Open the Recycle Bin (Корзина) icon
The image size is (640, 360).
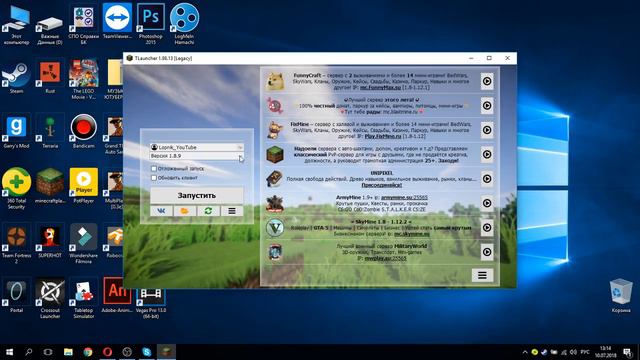pos(621,296)
